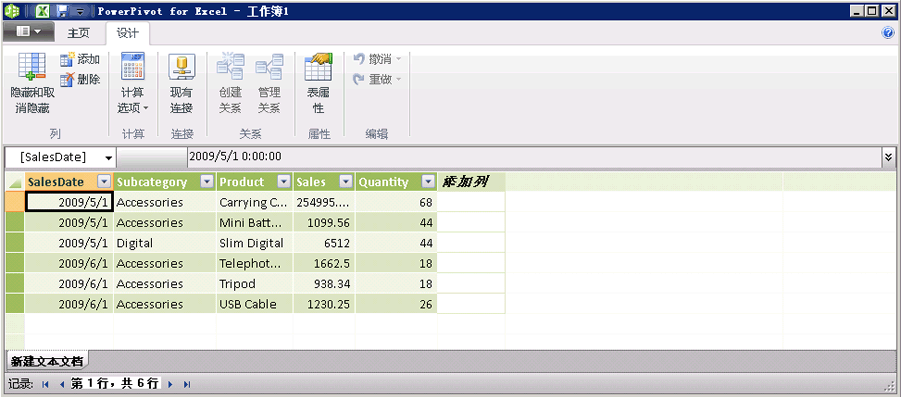The width and height of the screenshot is (901, 397).
Task: Click the 添加列 column header
Action: [x=471, y=182]
